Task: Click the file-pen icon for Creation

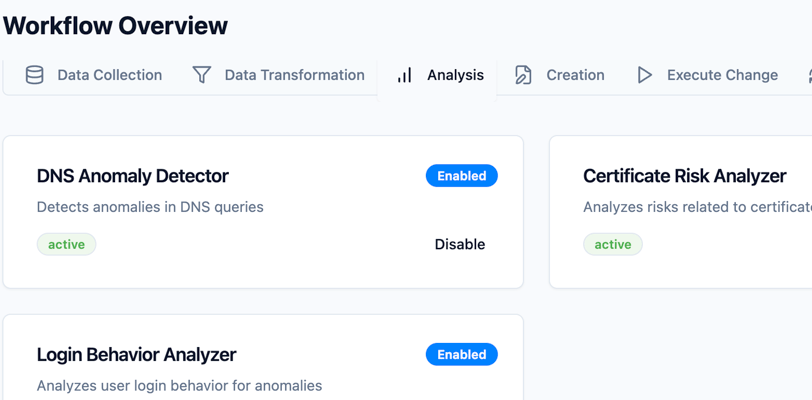Action: (x=523, y=75)
